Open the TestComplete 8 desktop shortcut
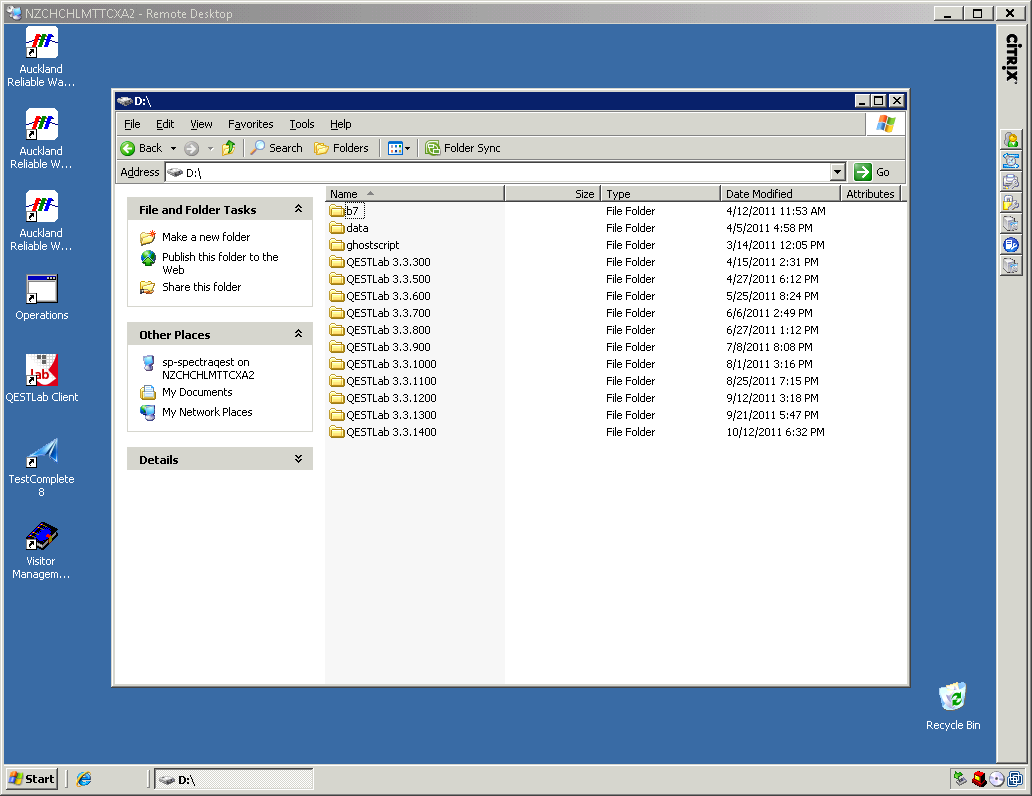The height and width of the screenshot is (796, 1032). point(41,462)
